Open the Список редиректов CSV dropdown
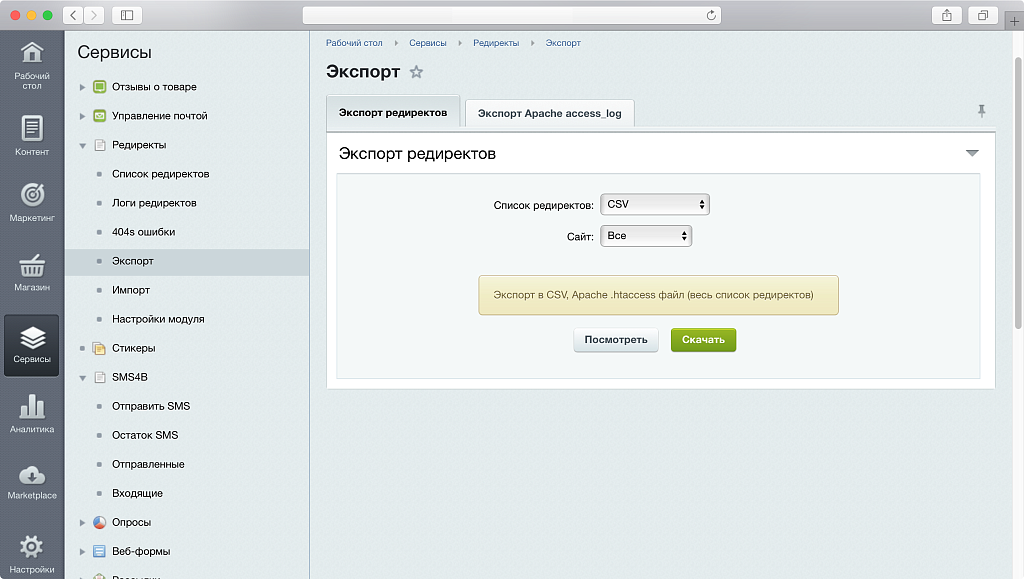1024x579 pixels. [x=654, y=204]
